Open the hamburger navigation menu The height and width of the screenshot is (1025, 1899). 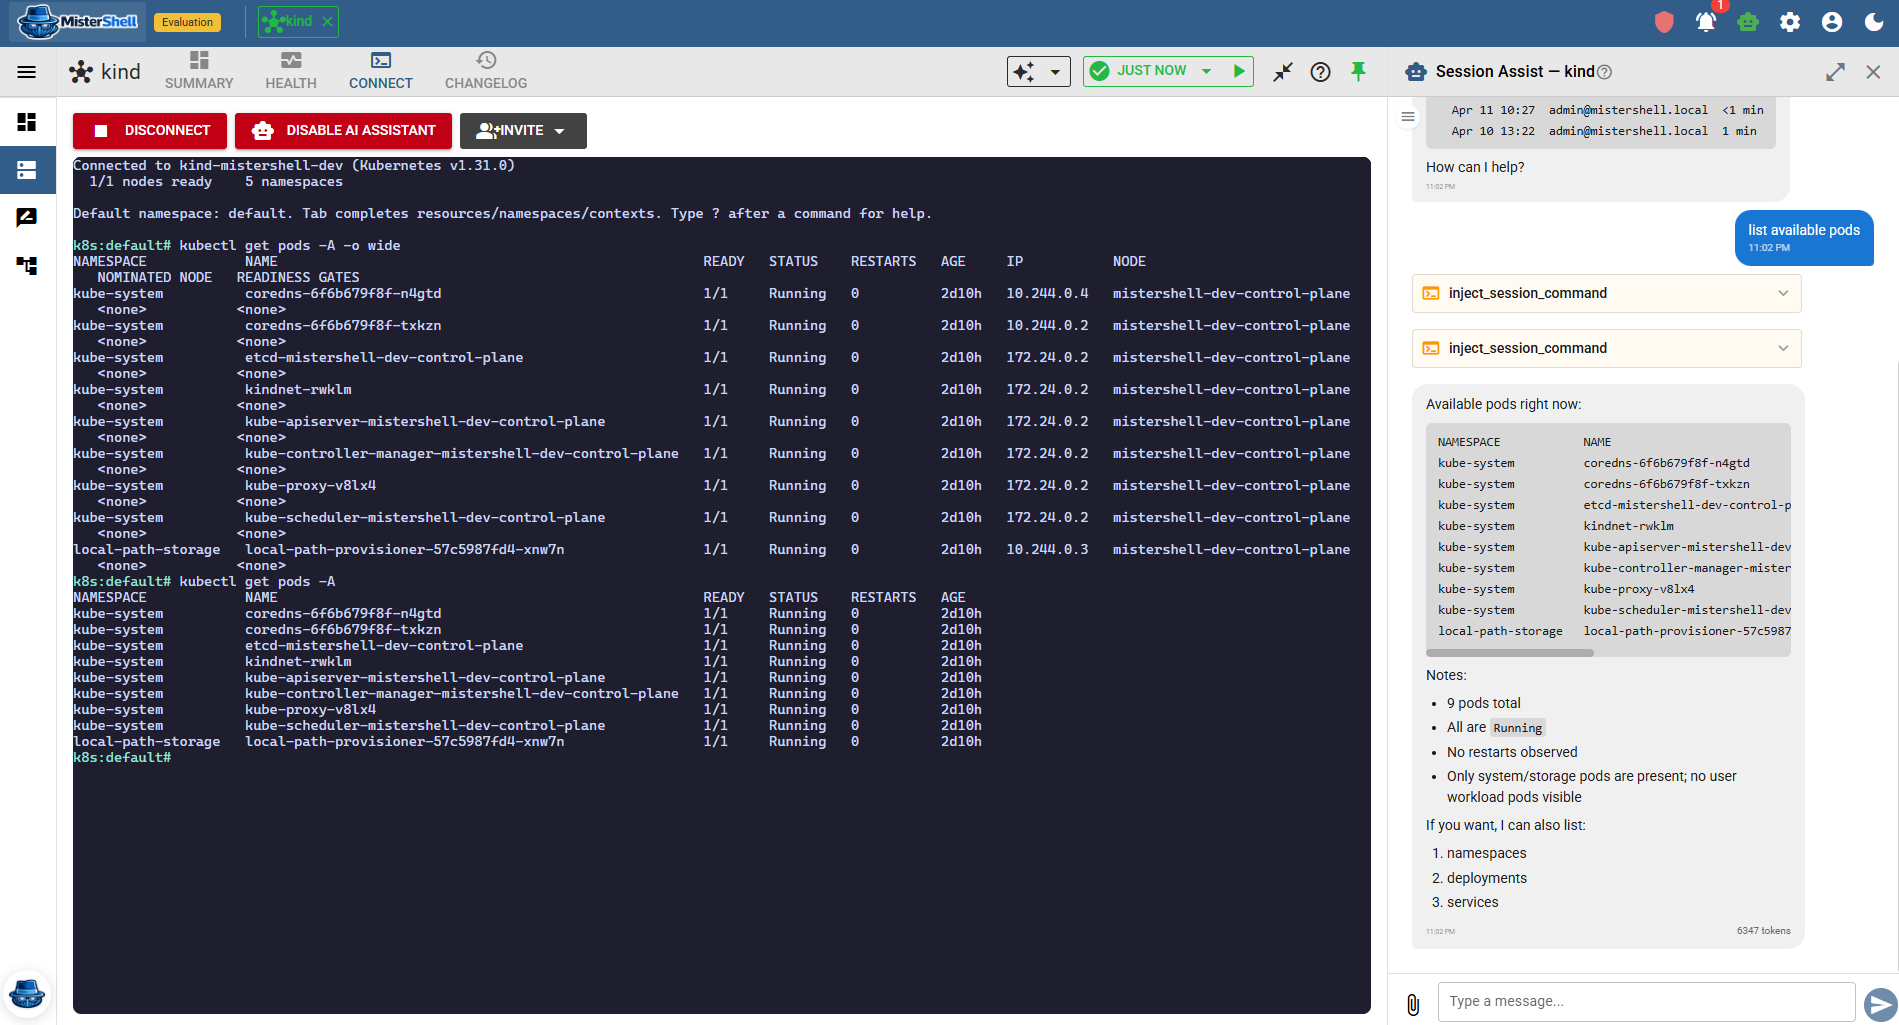coord(27,72)
